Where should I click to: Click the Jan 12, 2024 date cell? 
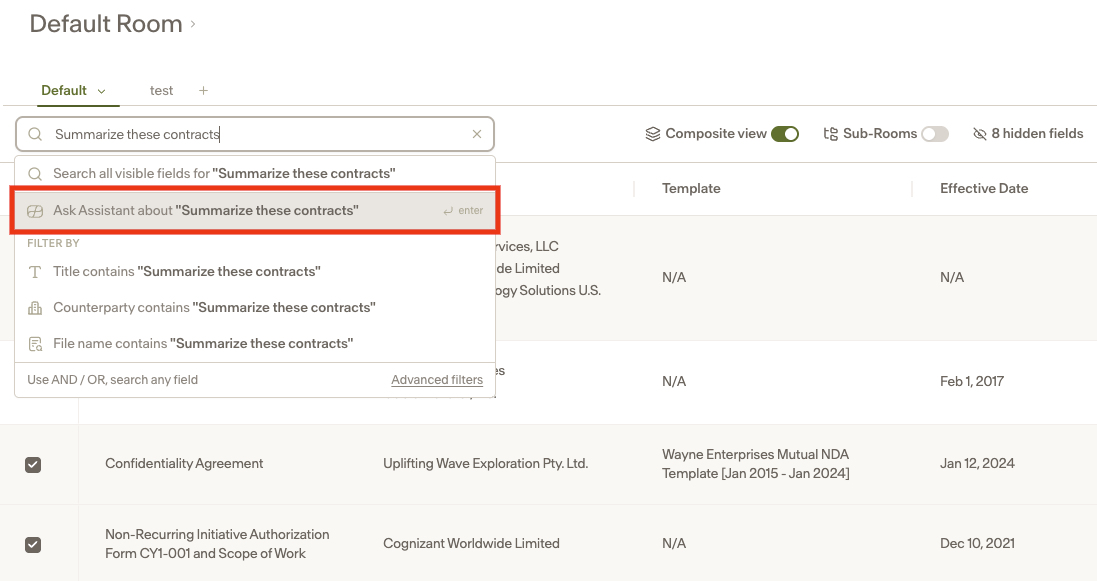[977, 463]
